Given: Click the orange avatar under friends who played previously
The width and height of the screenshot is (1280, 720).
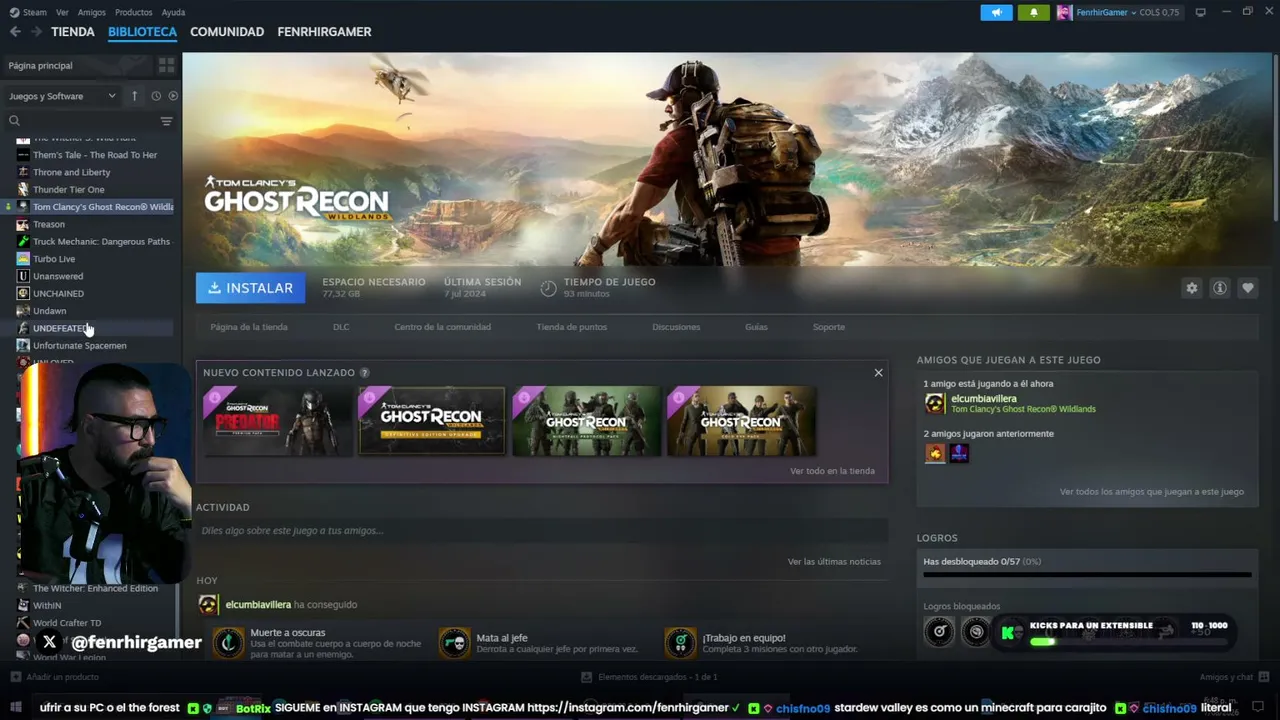Looking at the screenshot, I should 935,453.
